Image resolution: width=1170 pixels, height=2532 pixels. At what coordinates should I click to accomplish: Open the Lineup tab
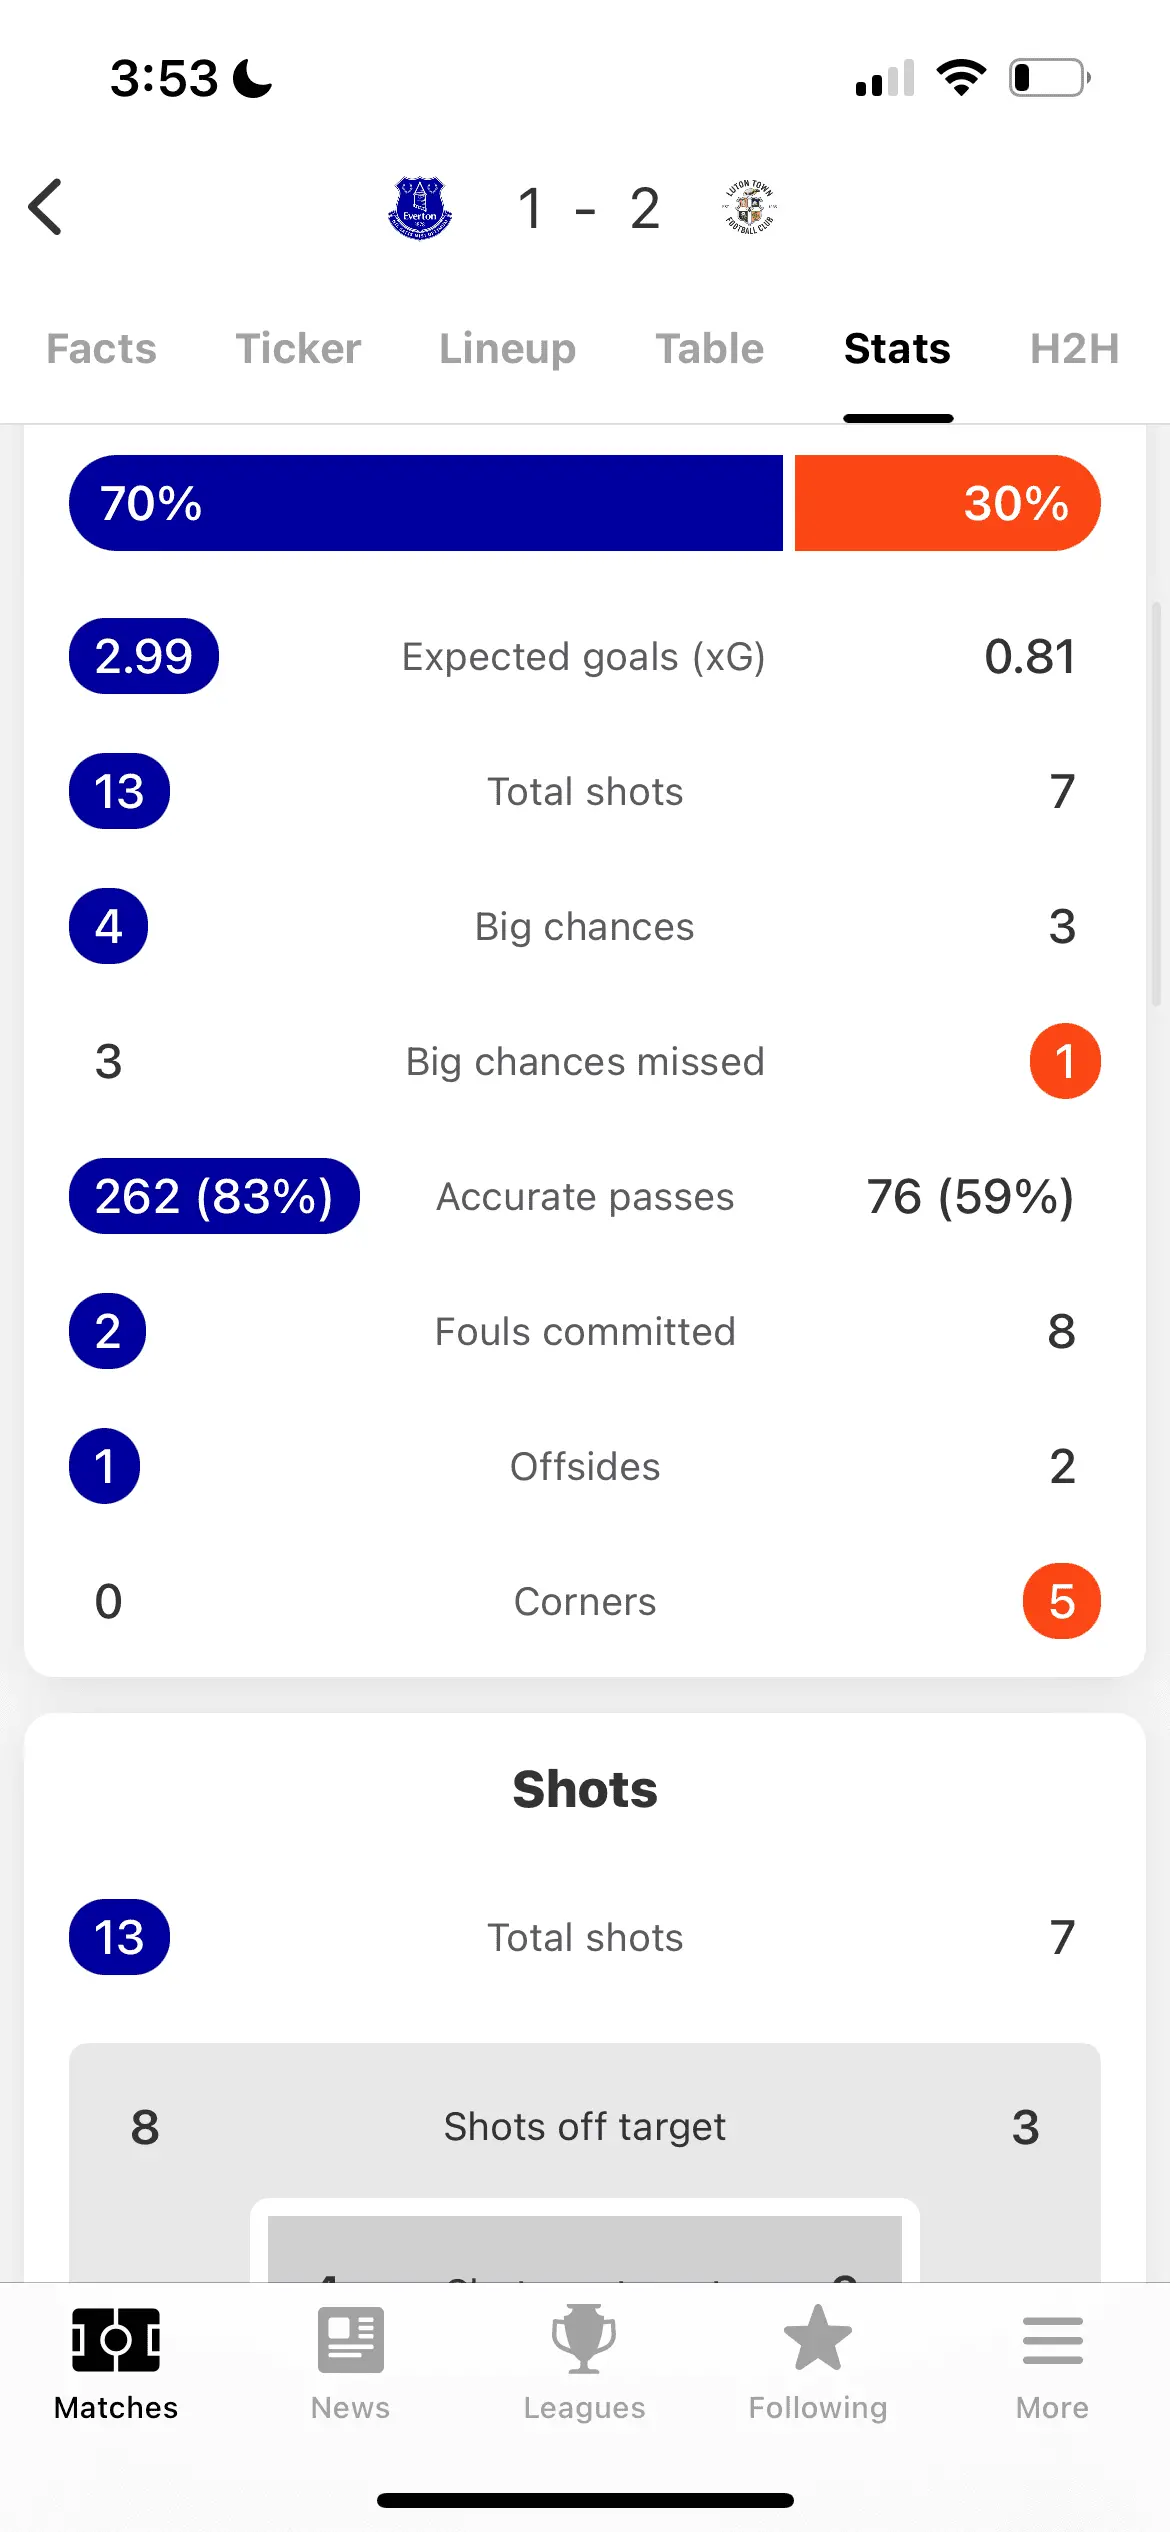click(507, 349)
